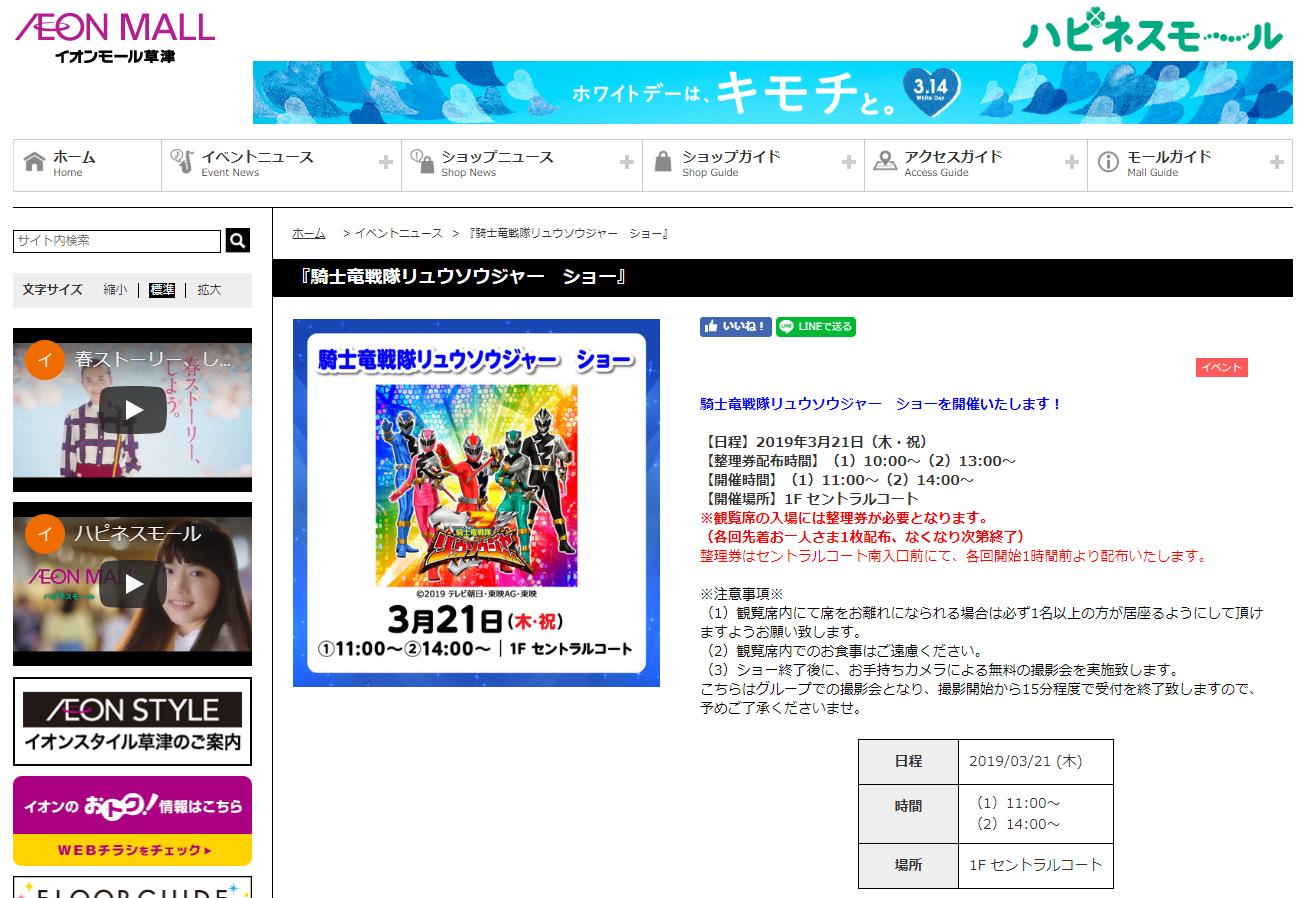Expand the plus next to イベントニュース
This screenshot has width=1310, height=898.
pyautogui.click(x=386, y=162)
